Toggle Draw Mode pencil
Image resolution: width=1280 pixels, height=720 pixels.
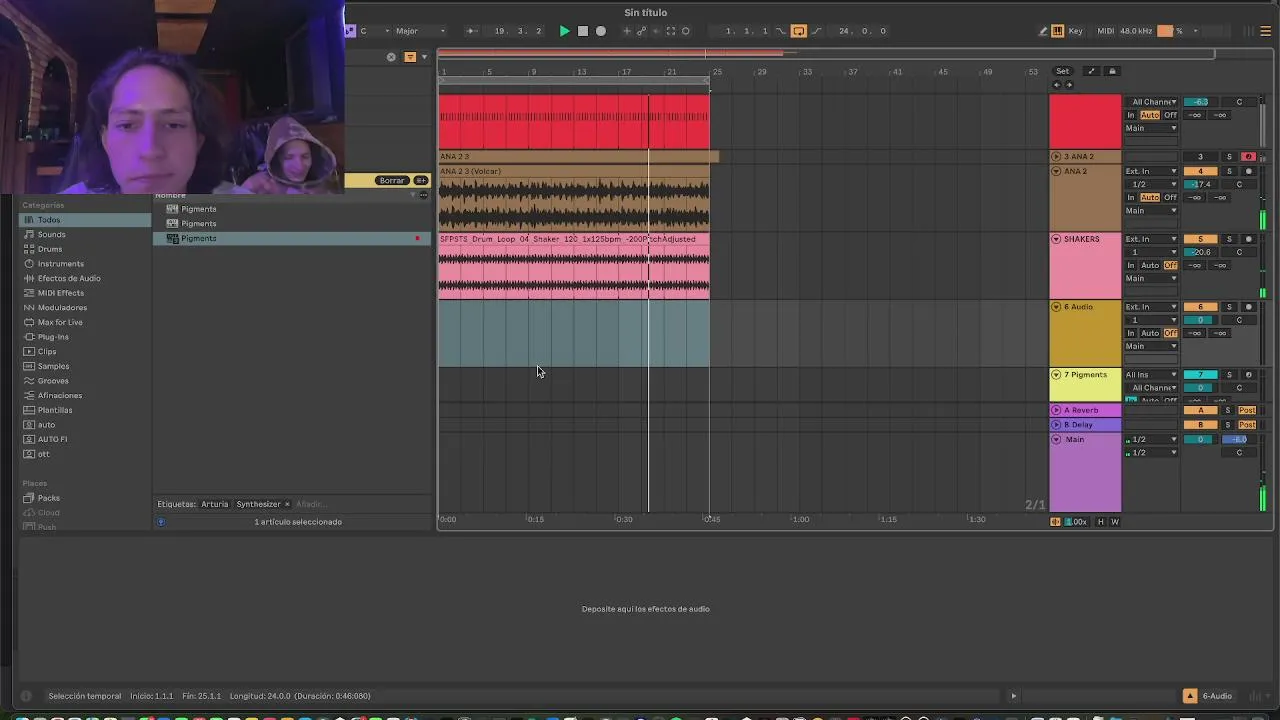pyautogui.click(x=1043, y=31)
